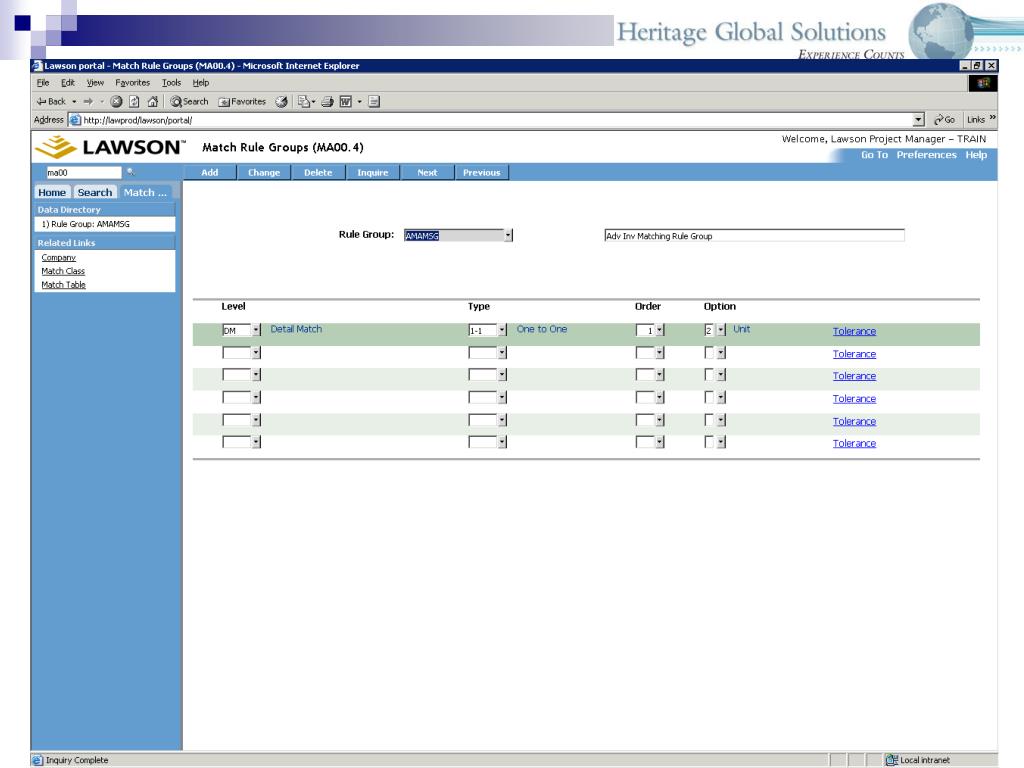The width and height of the screenshot is (1024, 768).
Task: Open the Match Class related link
Action: pyautogui.click(x=63, y=271)
